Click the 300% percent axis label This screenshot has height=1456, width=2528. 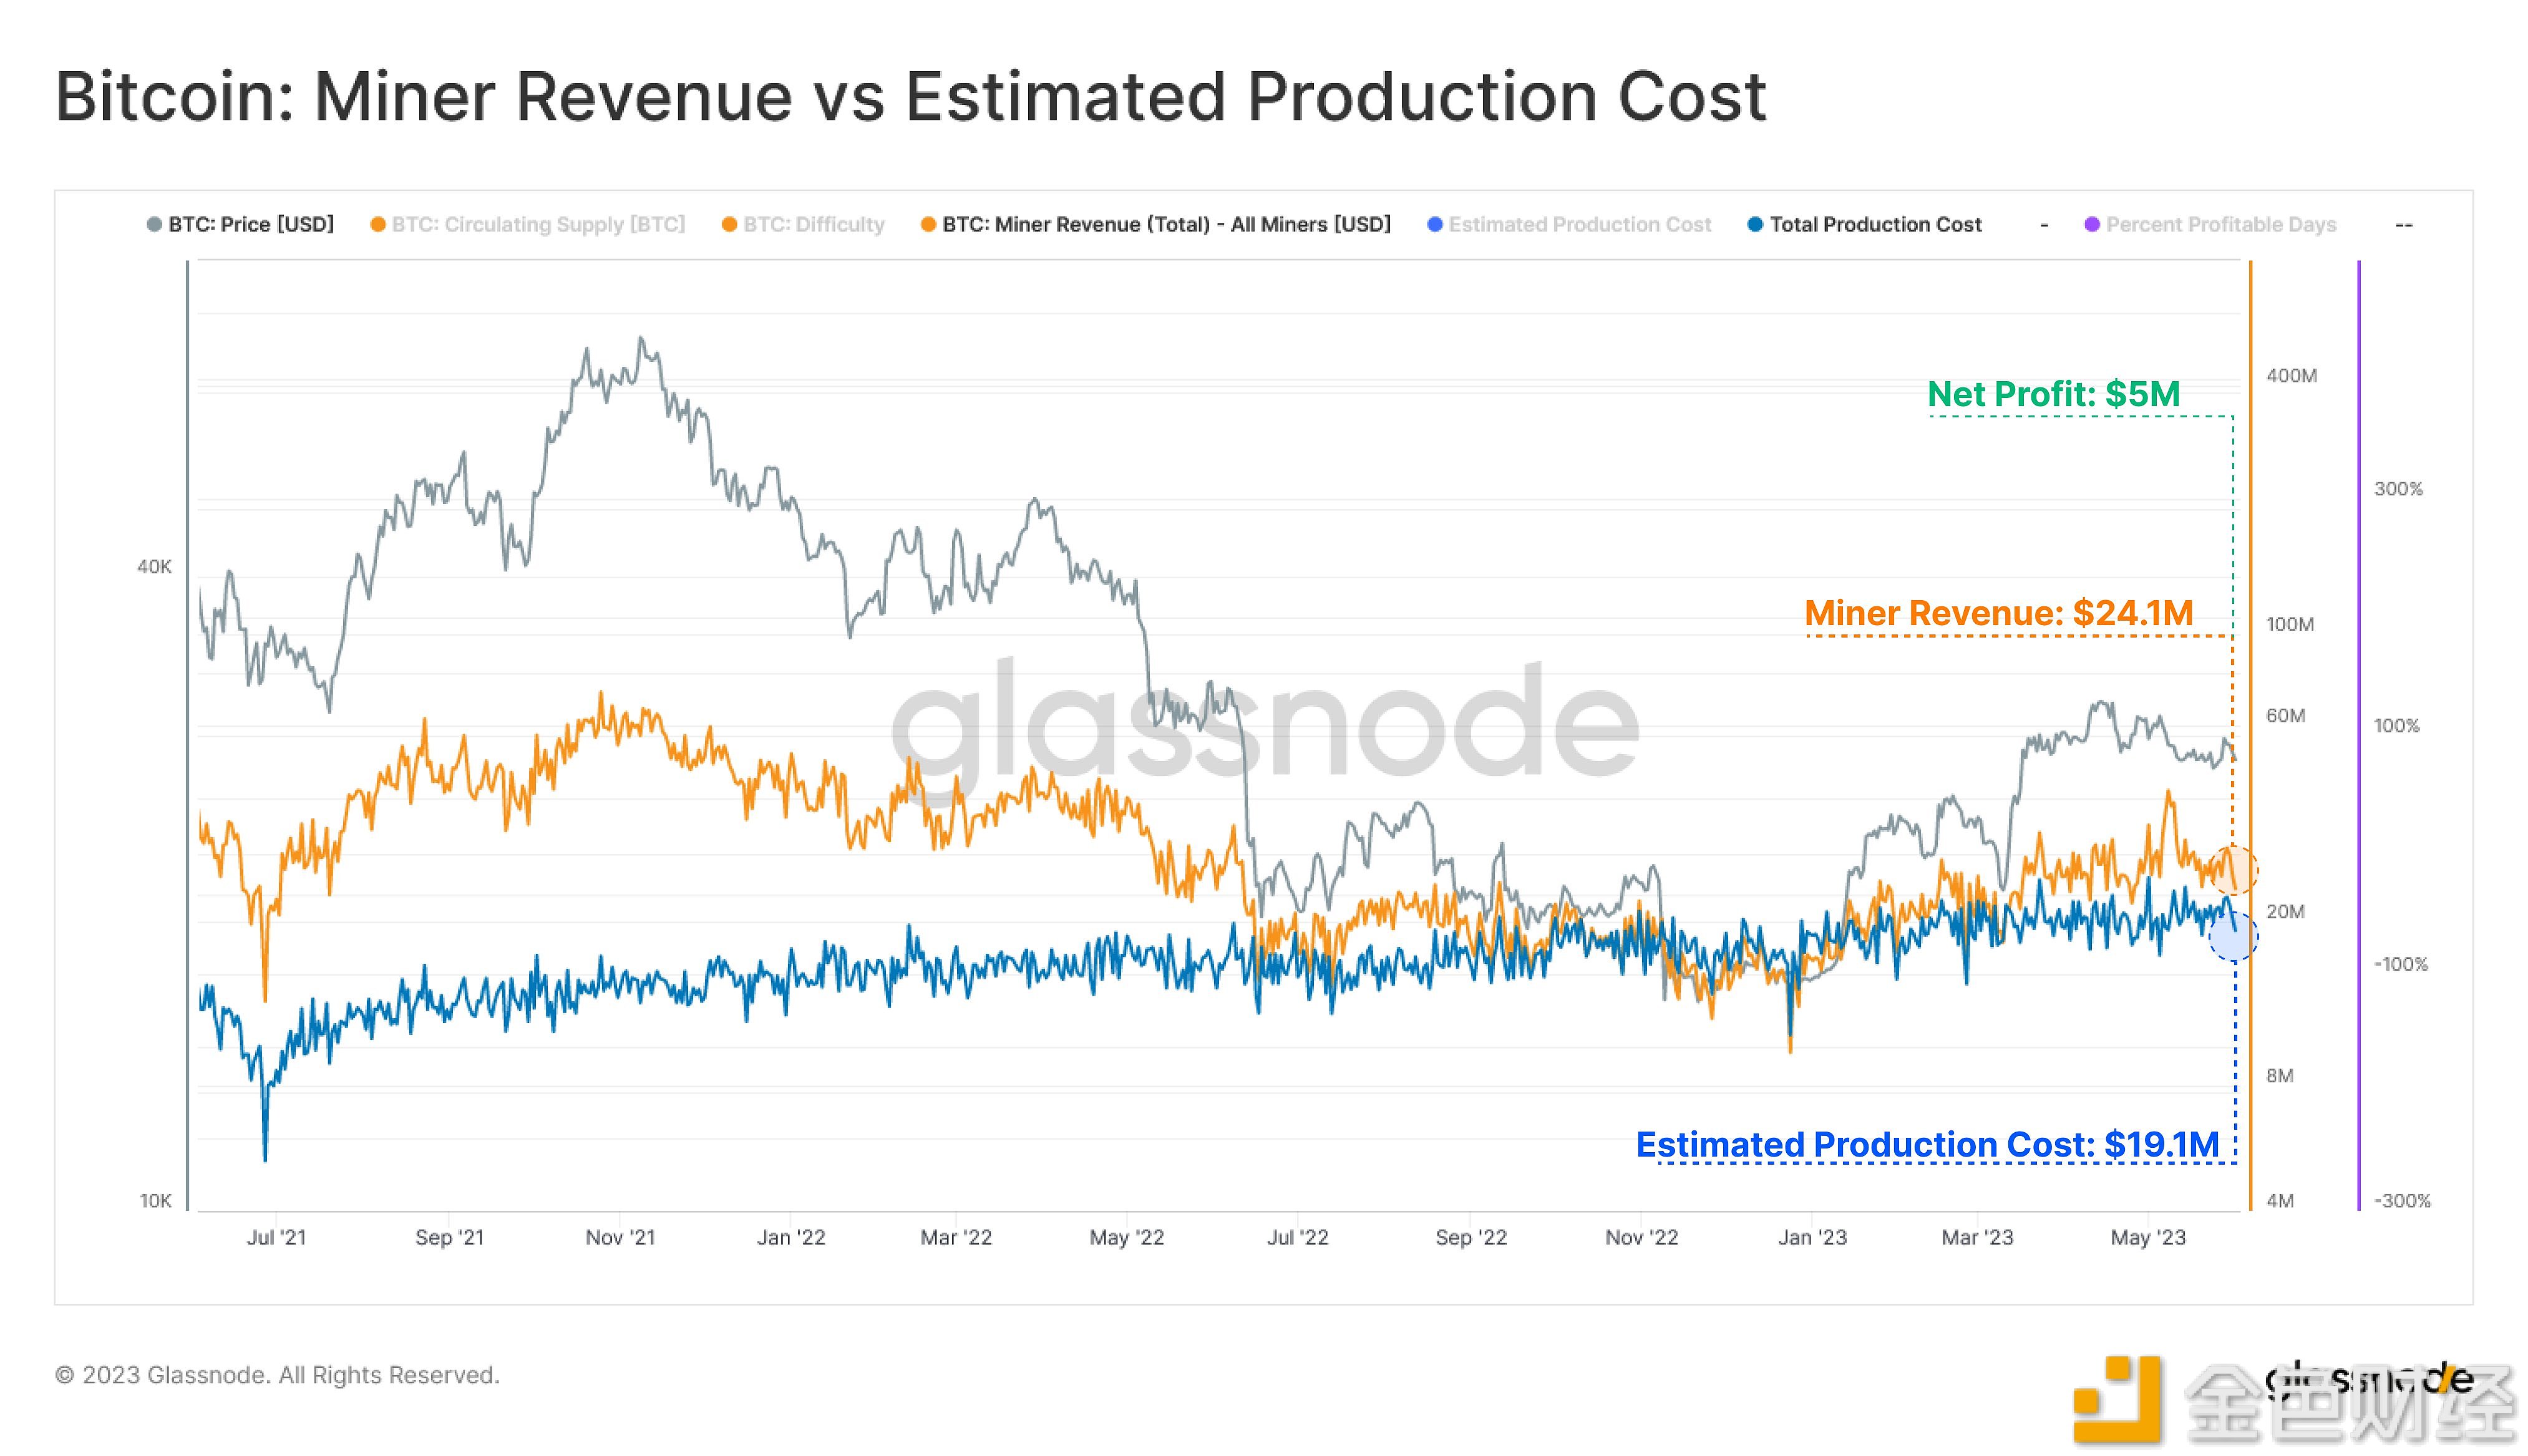(2398, 489)
